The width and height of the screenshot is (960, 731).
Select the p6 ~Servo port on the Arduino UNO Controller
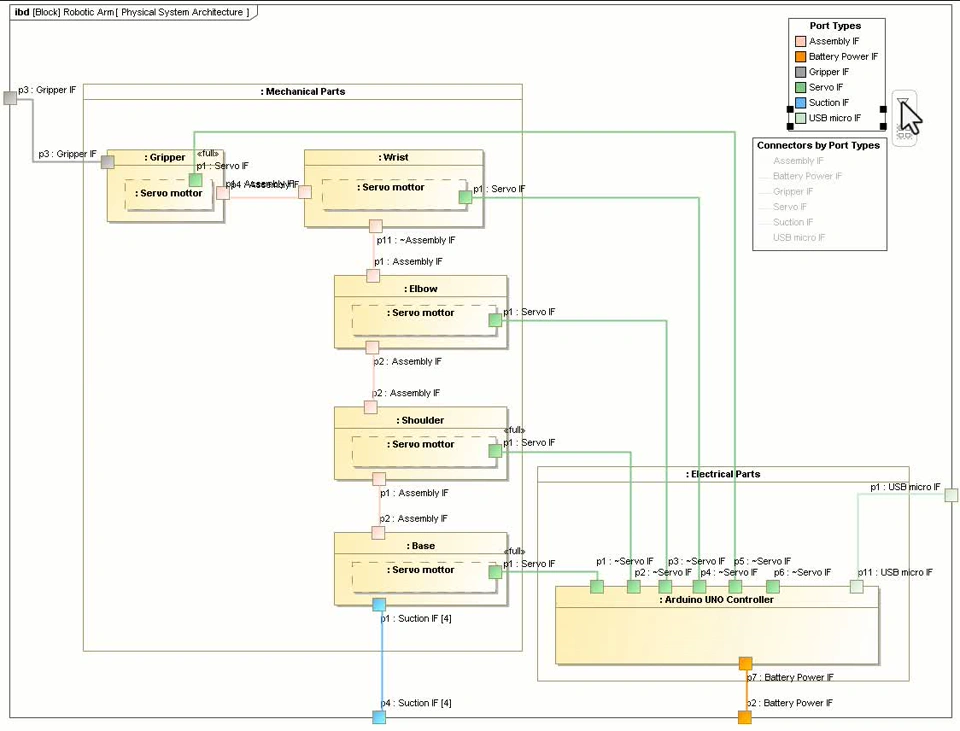click(x=773, y=587)
